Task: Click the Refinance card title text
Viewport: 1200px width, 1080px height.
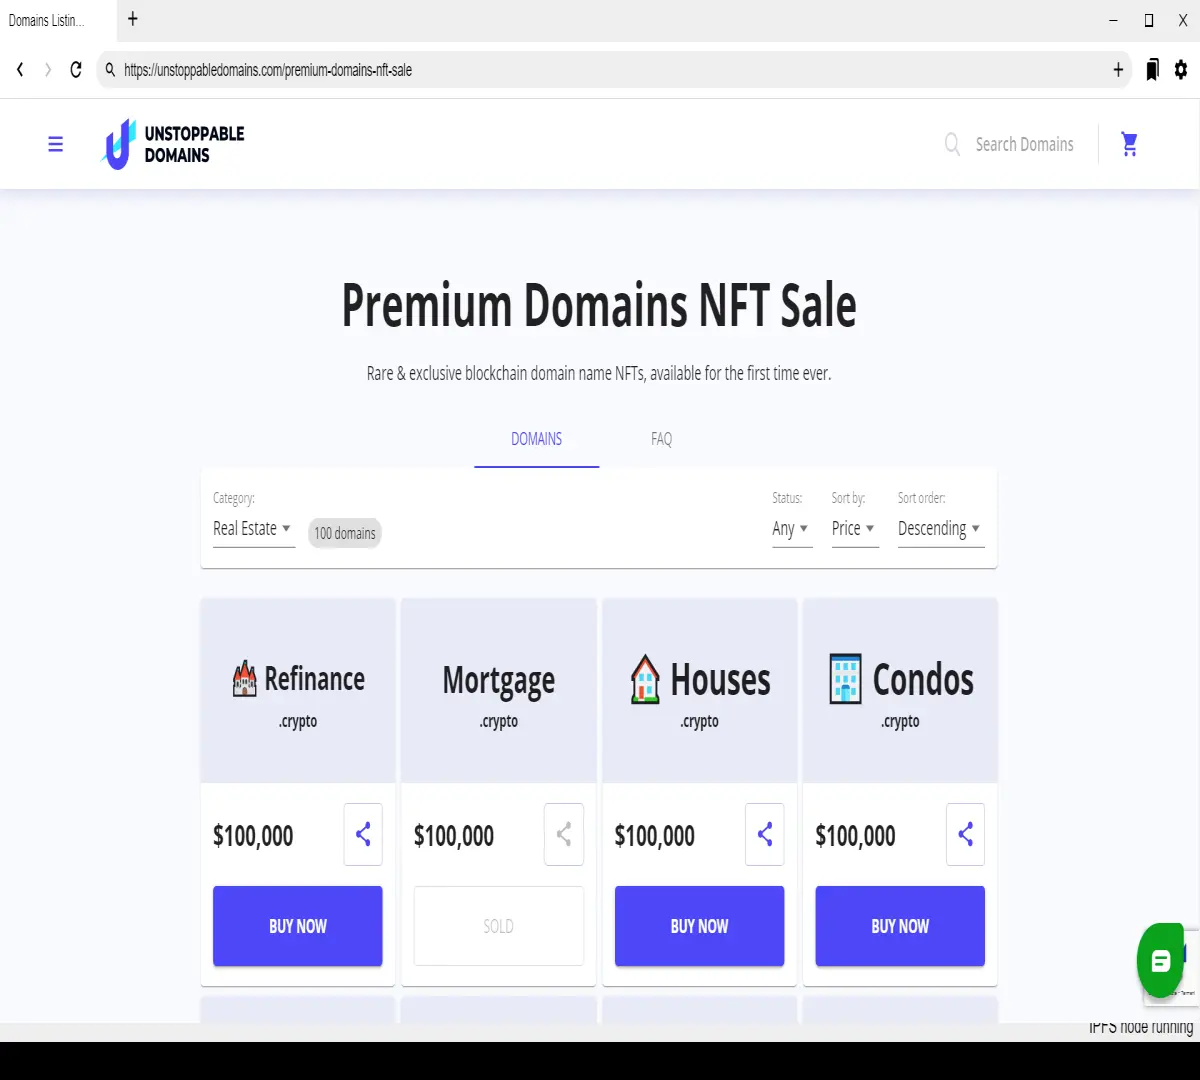Action: (314, 679)
